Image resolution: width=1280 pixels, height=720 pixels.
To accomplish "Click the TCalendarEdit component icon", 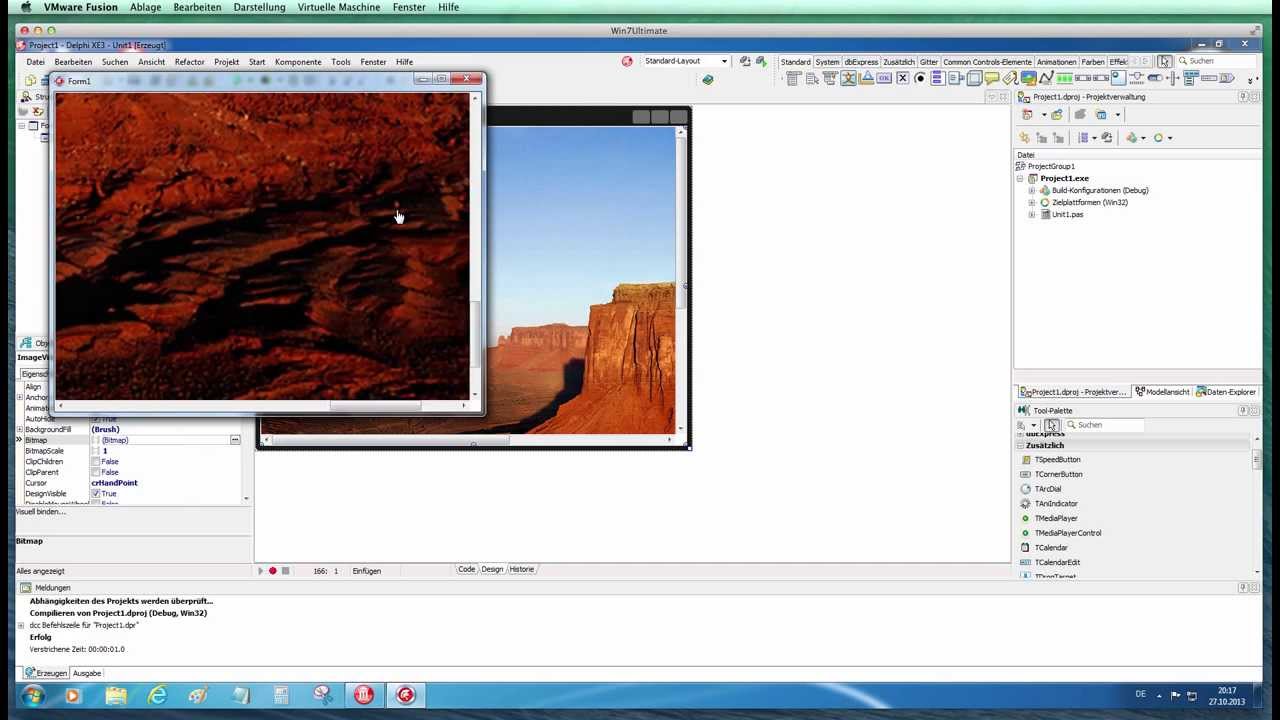I will point(1025,562).
